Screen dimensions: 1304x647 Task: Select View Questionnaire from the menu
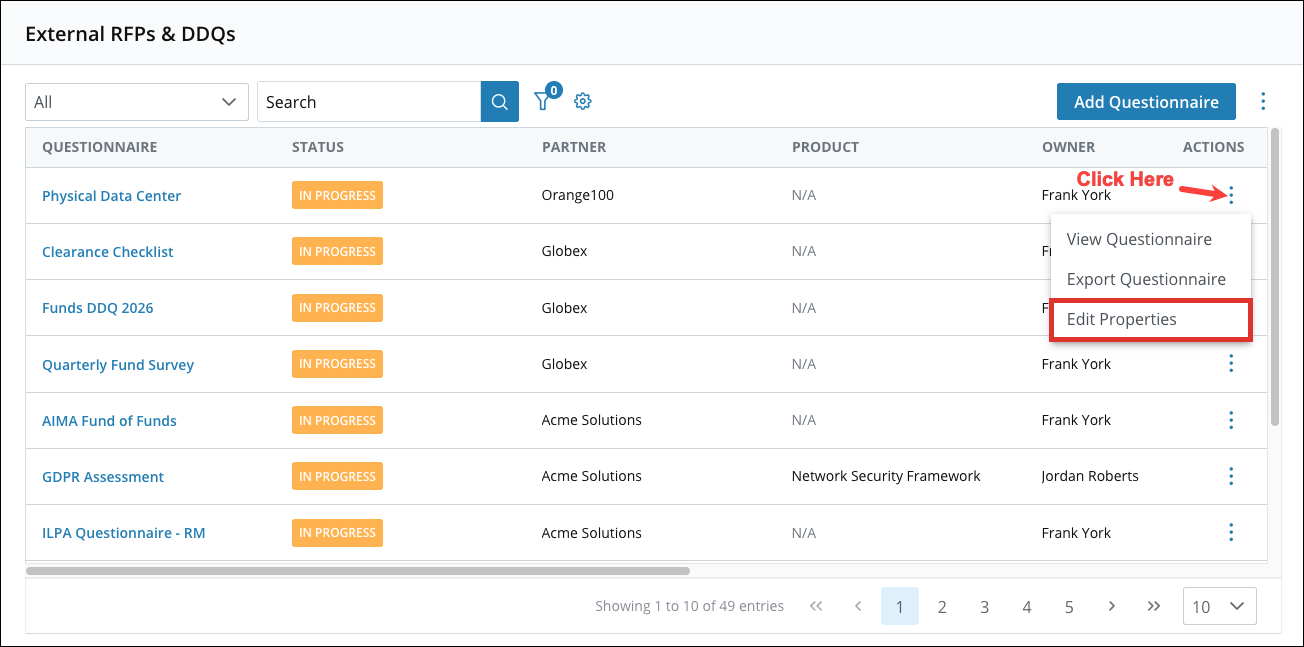(x=1139, y=239)
